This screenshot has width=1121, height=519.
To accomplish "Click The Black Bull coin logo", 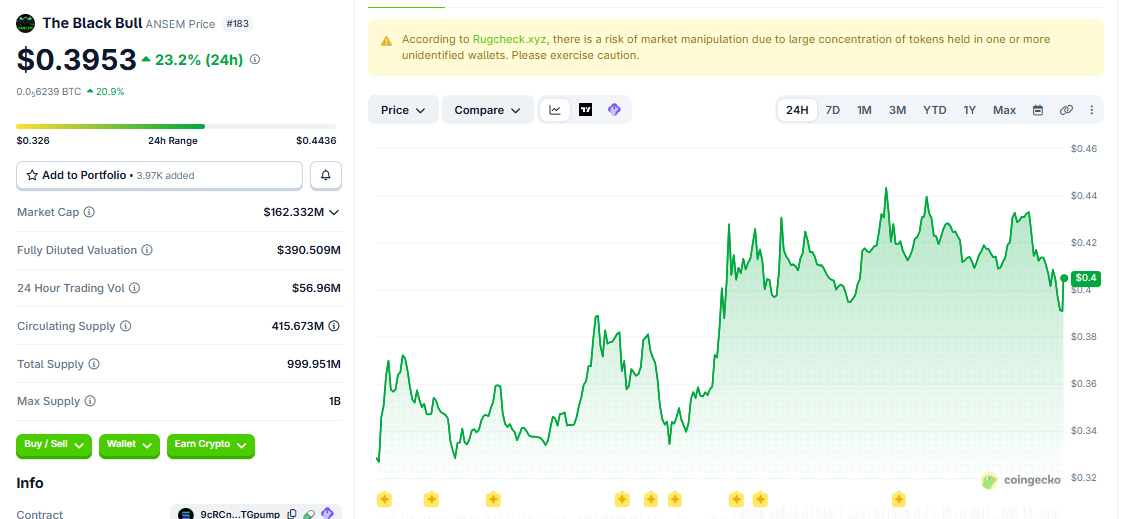I will point(26,24).
